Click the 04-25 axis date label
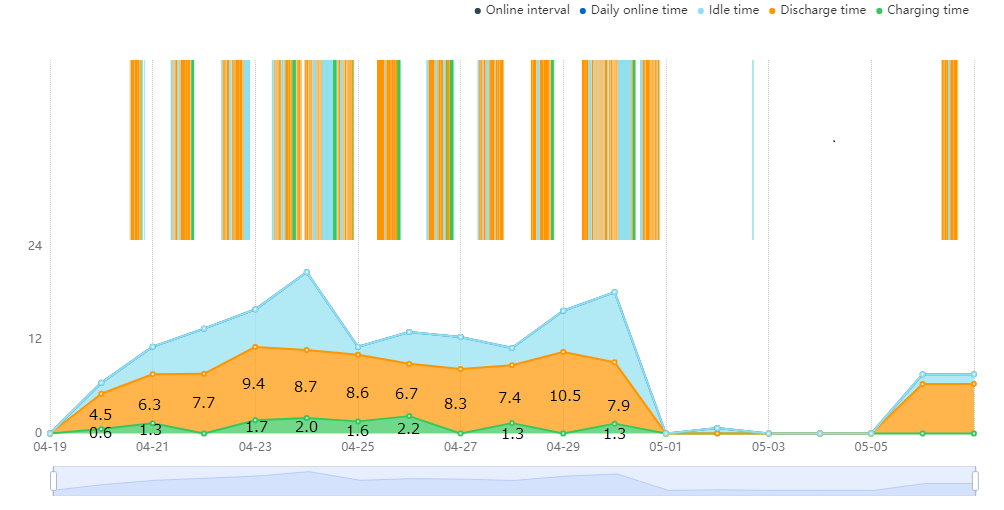 point(357,447)
